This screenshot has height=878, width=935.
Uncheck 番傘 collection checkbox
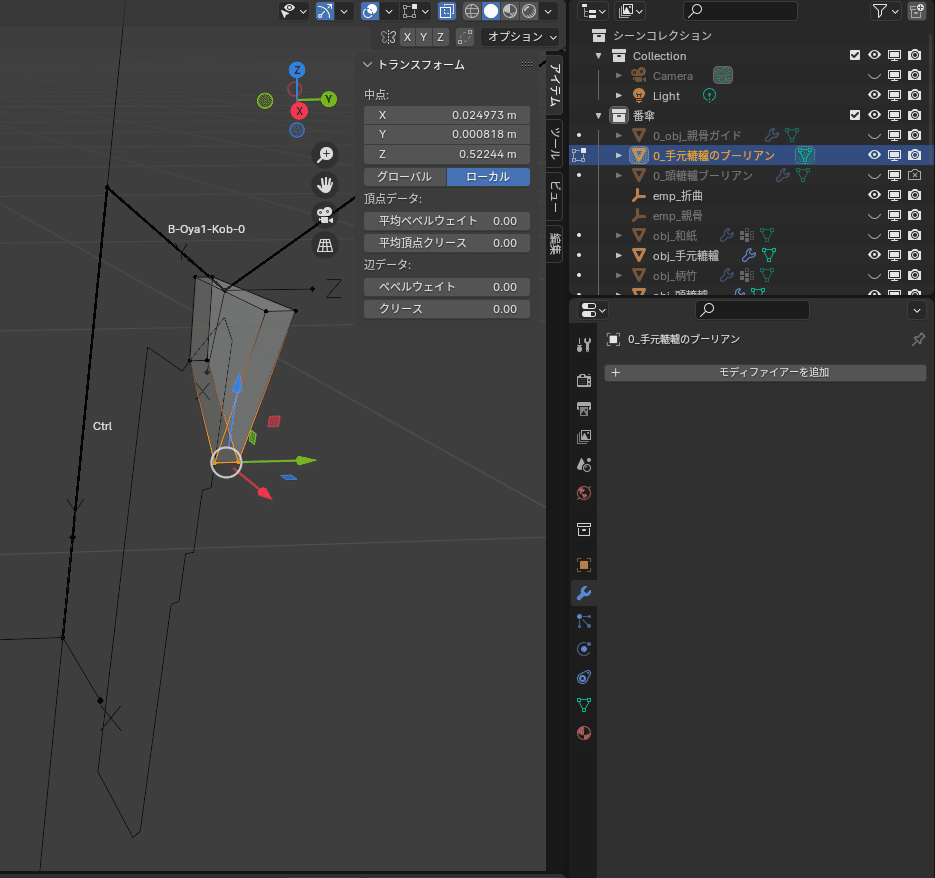tap(854, 115)
